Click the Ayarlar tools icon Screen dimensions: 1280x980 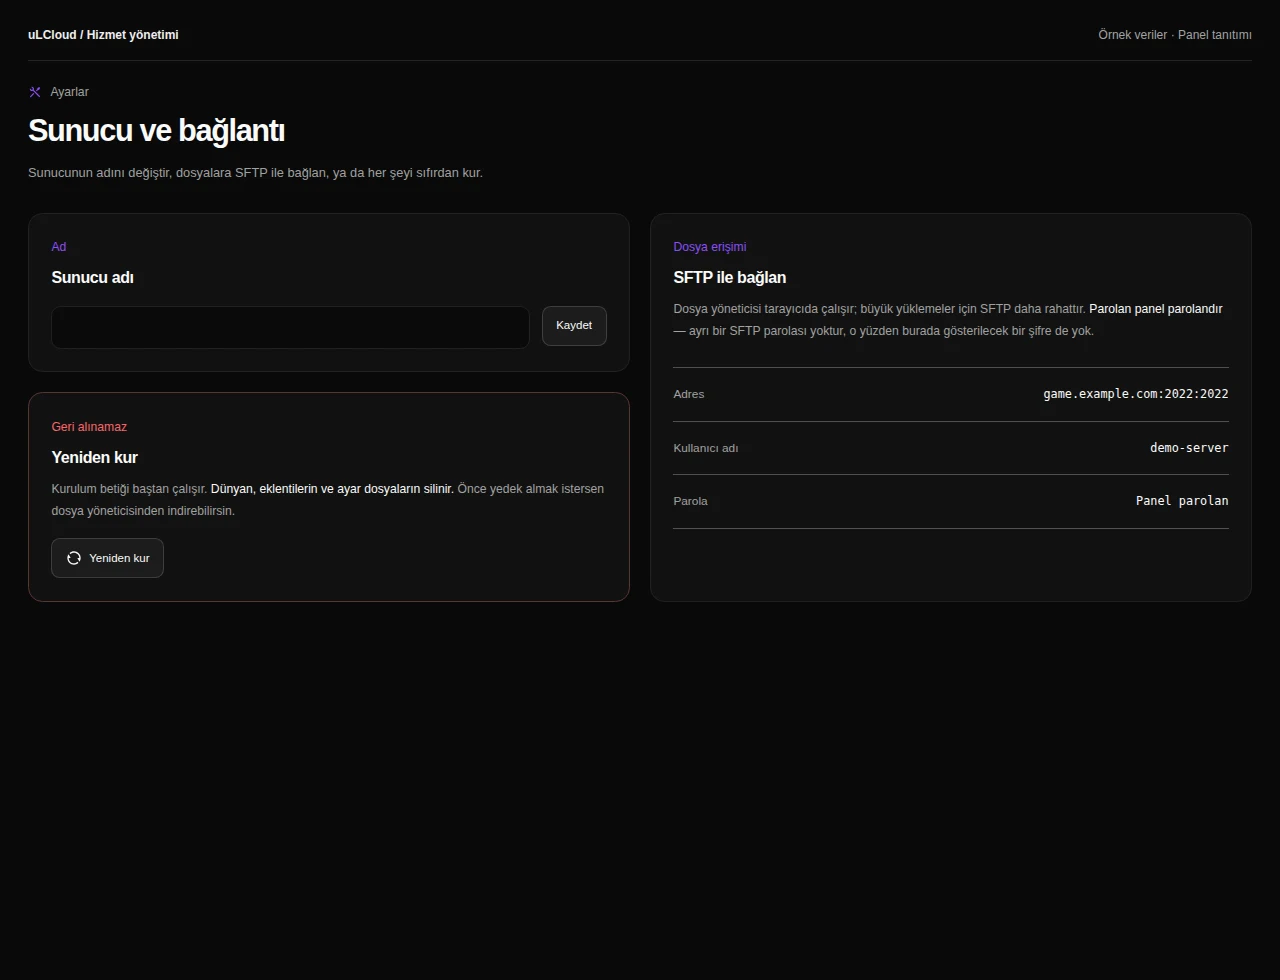pyautogui.click(x=35, y=92)
